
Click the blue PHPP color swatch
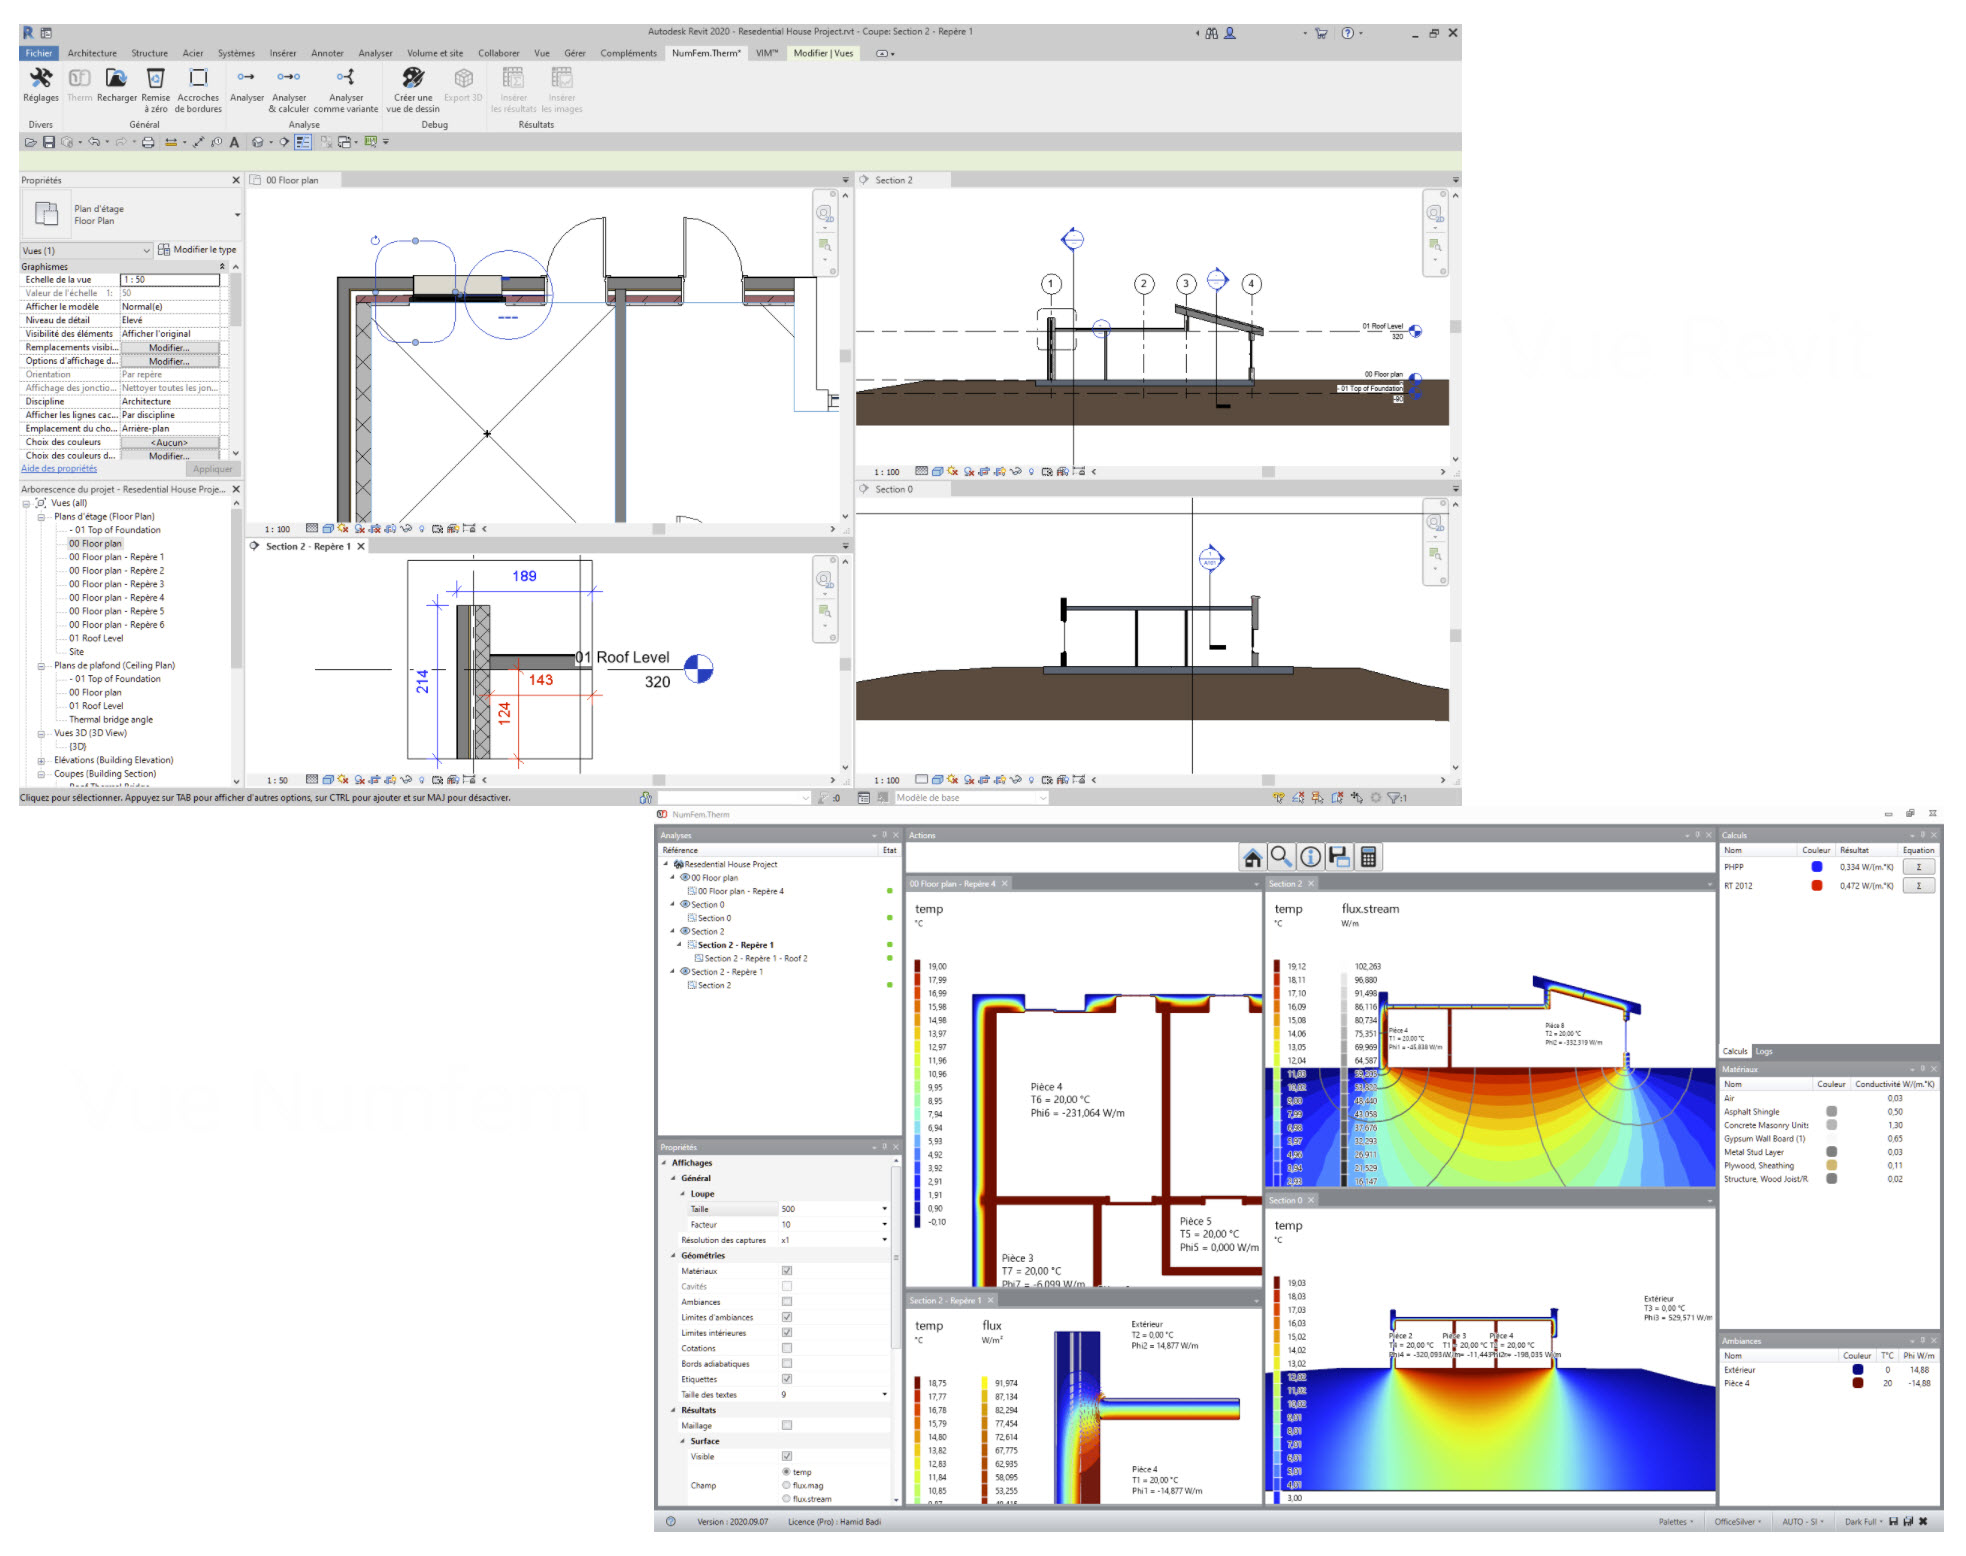coord(1817,867)
